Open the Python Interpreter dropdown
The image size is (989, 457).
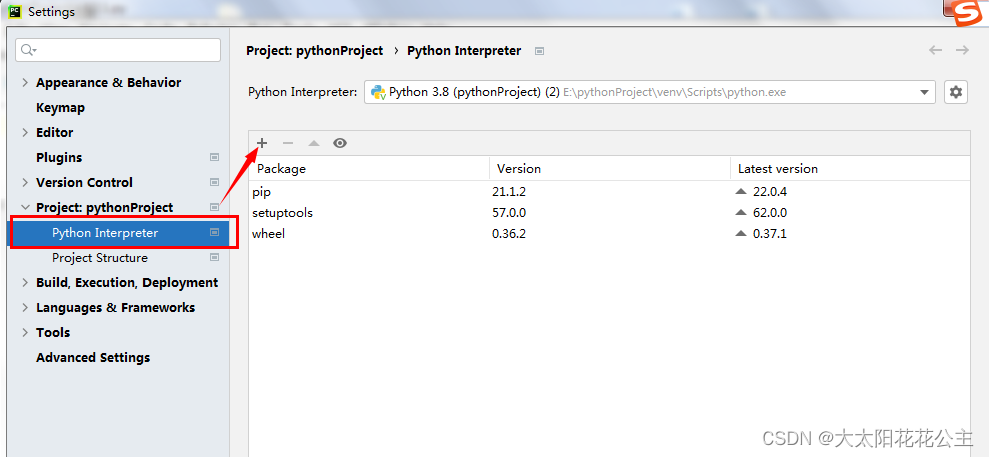coord(650,92)
